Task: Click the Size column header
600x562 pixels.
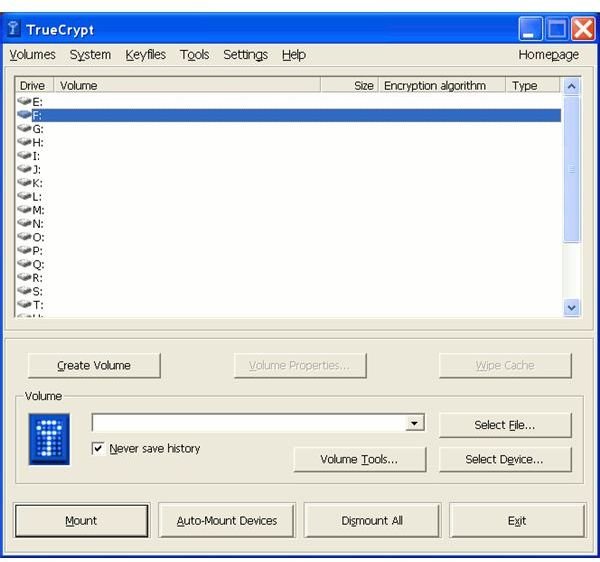Action: pyautogui.click(x=350, y=85)
